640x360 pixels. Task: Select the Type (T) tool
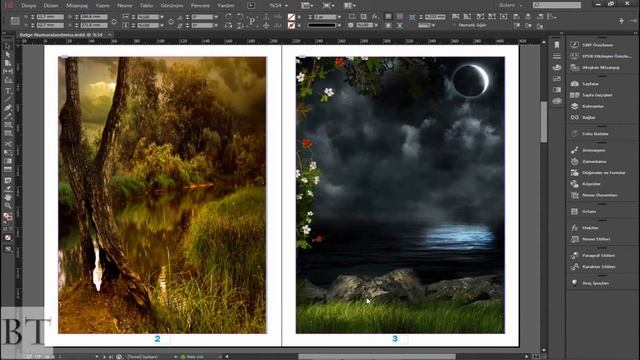pos(8,91)
